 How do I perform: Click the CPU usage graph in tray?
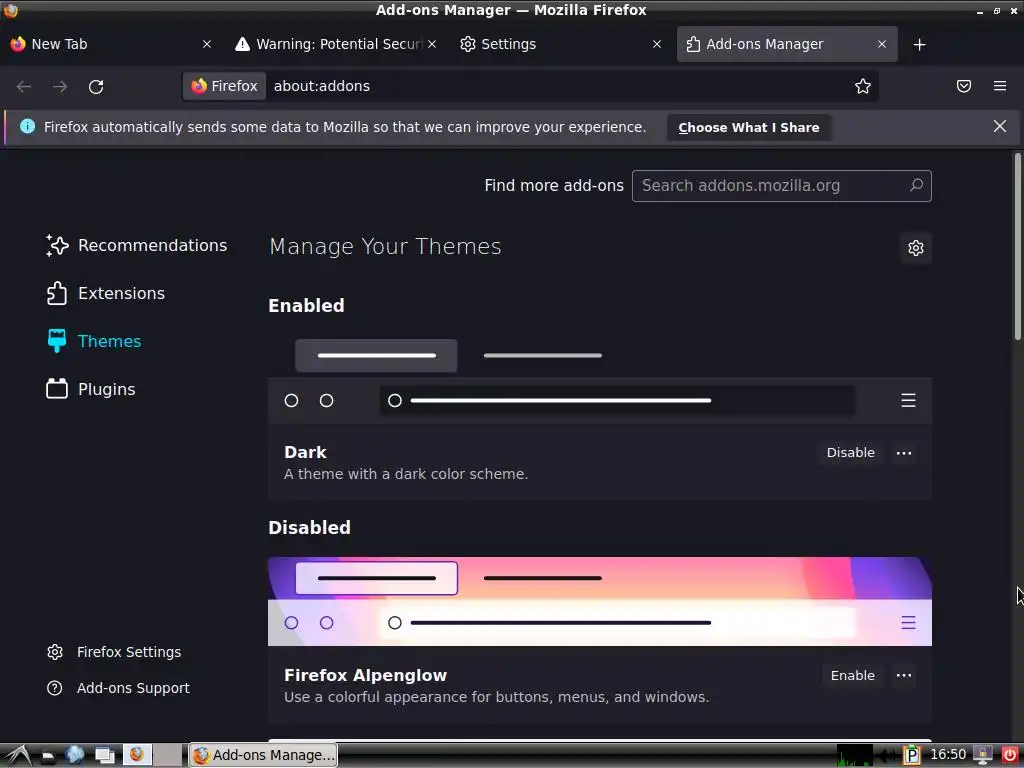(x=855, y=755)
